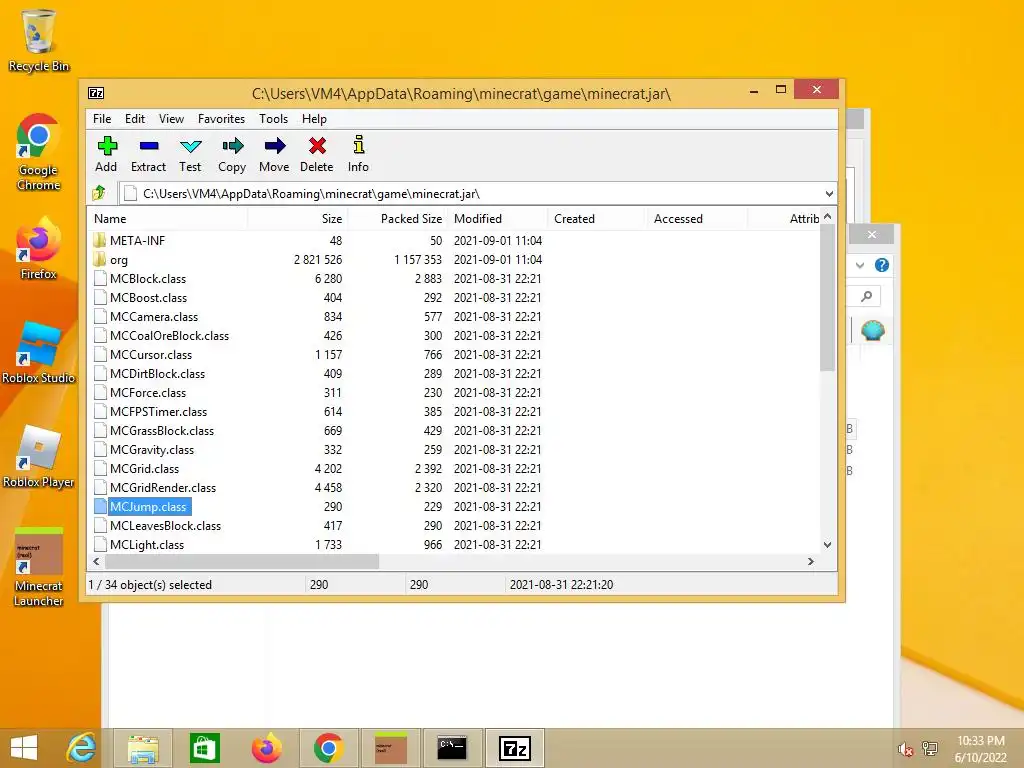
Task: Select MCDirtBlock.class row
Action: (454, 374)
